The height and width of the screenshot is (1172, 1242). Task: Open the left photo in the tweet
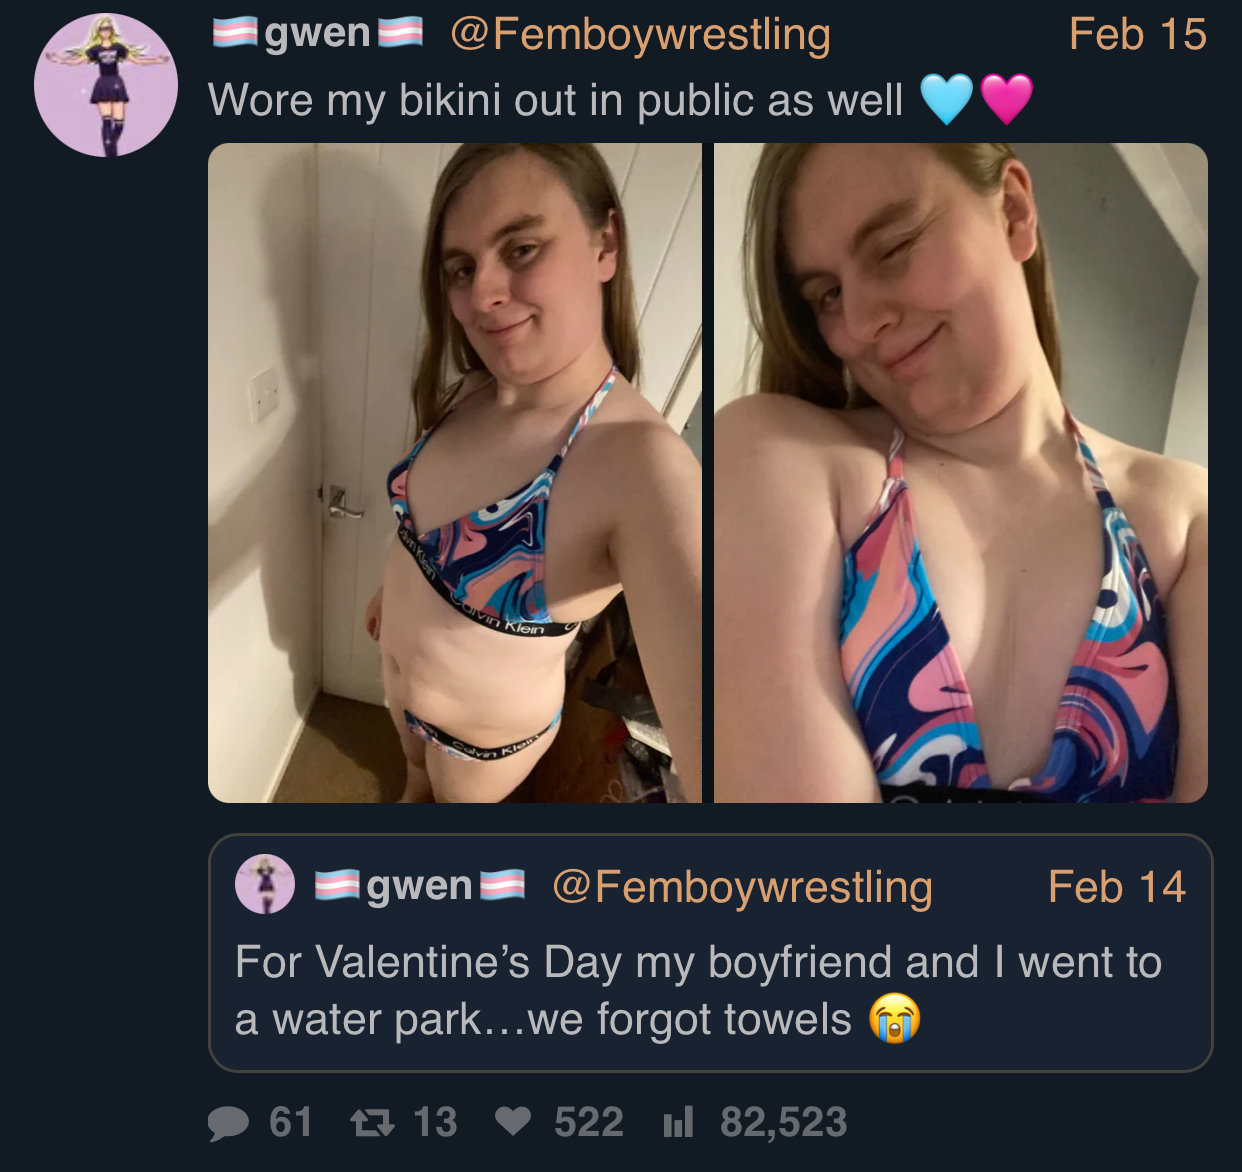pos(455,473)
